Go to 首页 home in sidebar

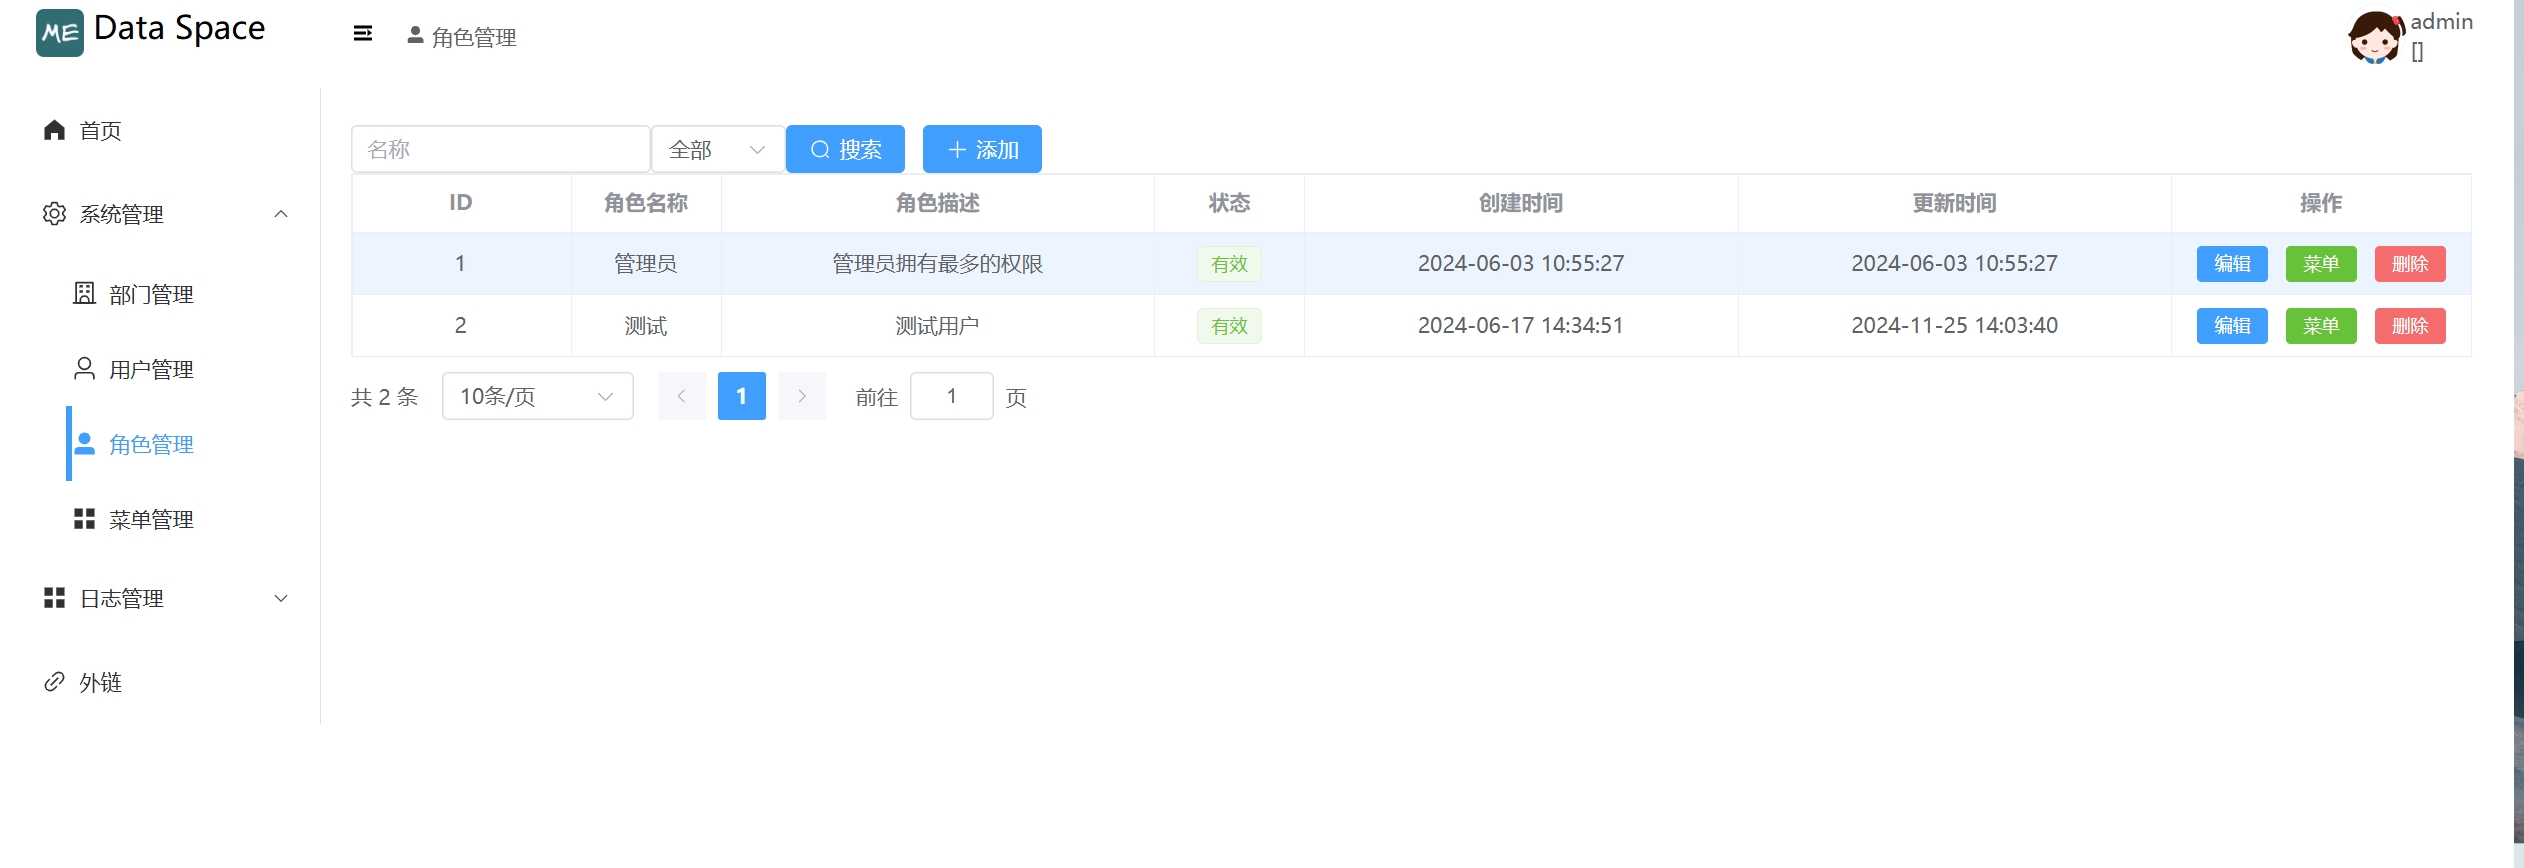pos(100,131)
